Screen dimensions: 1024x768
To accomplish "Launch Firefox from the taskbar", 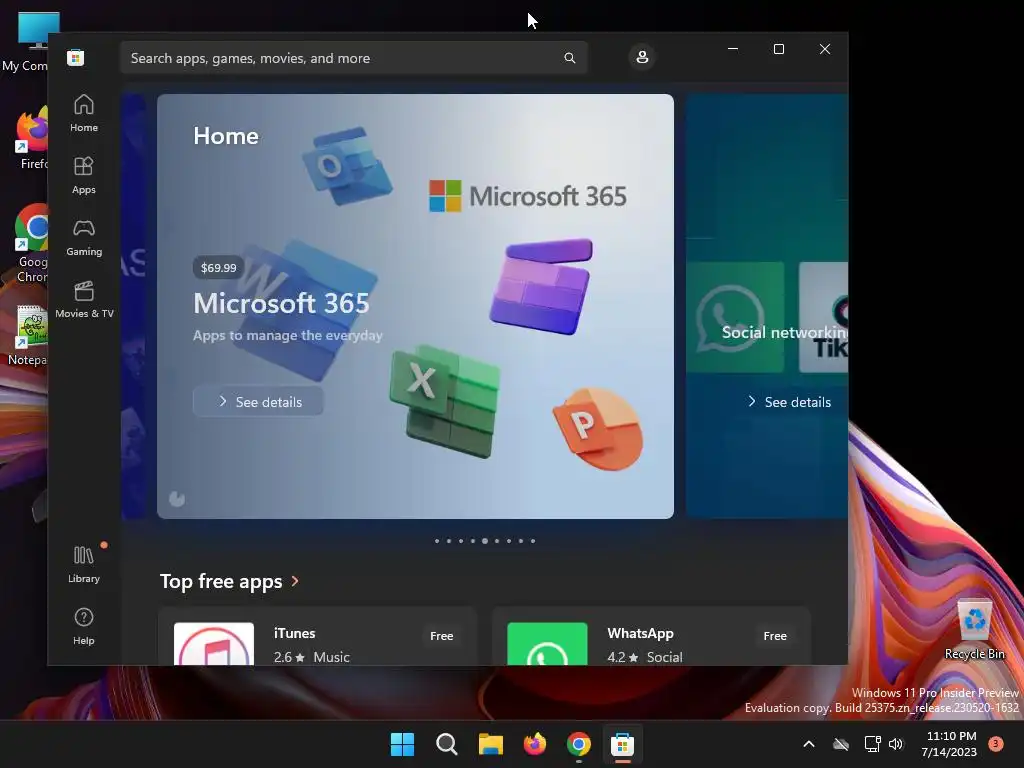I will [x=535, y=744].
